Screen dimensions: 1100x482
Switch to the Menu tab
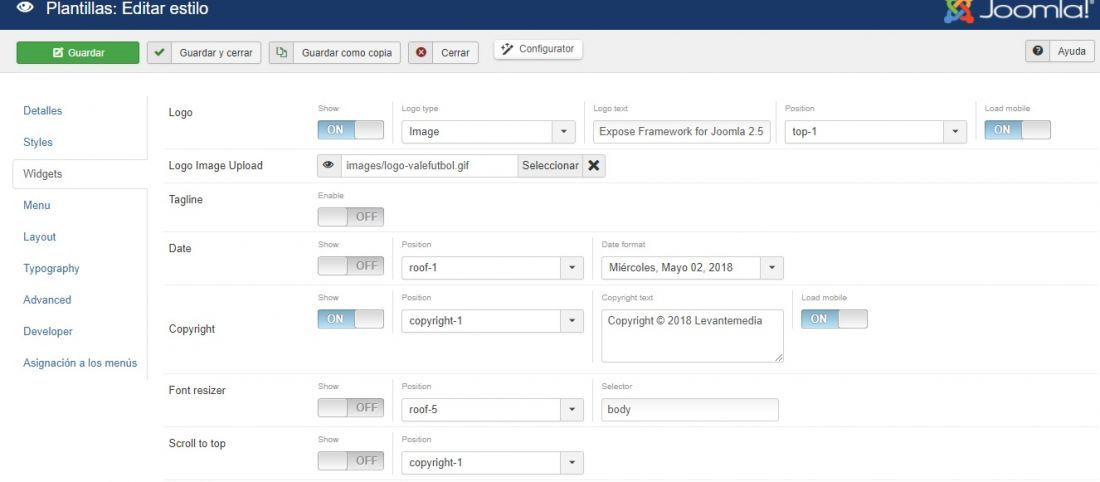coord(36,206)
